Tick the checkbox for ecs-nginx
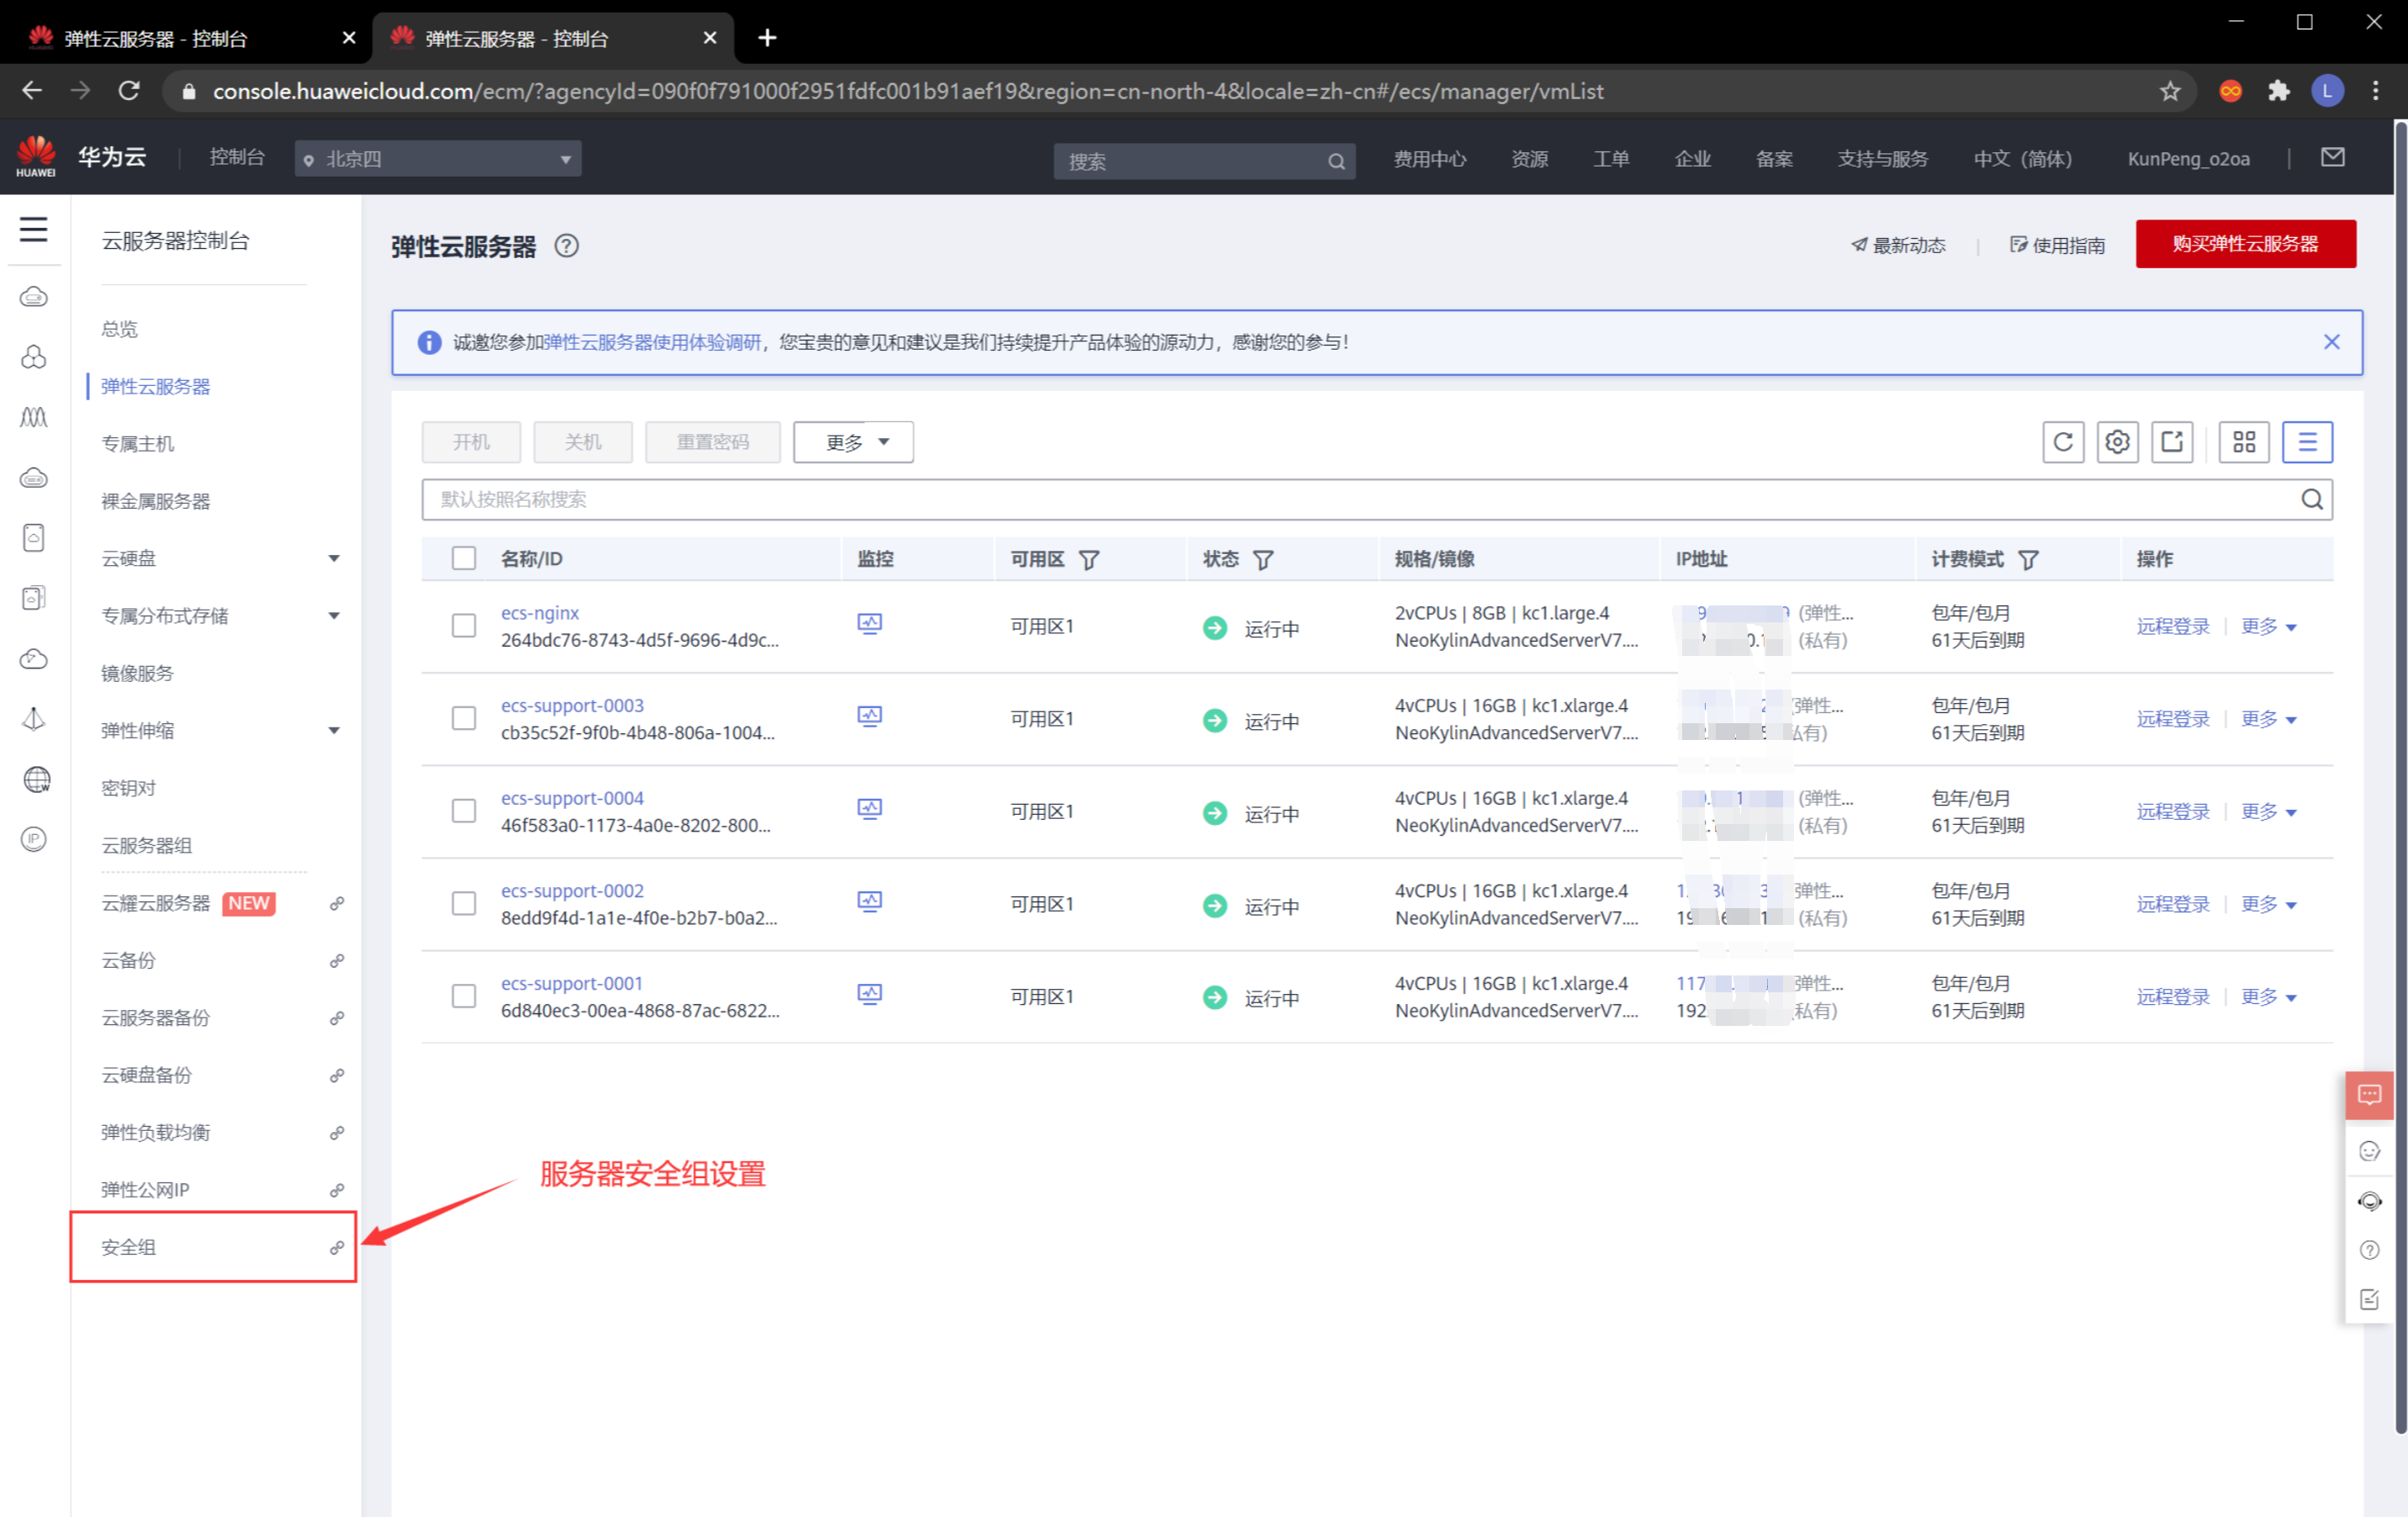The height and width of the screenshot is (1517, 2408). click(x=464, y=626)
